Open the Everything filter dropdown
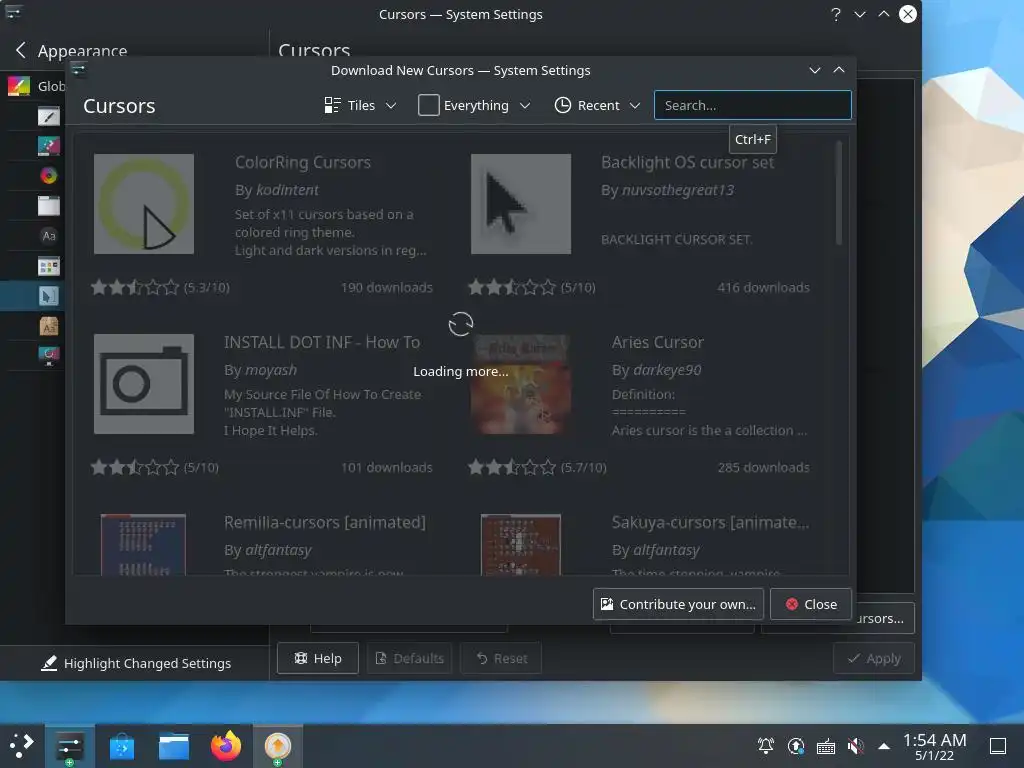The width and height of the screenshot is (1024, 768). (x=474, y=105)
